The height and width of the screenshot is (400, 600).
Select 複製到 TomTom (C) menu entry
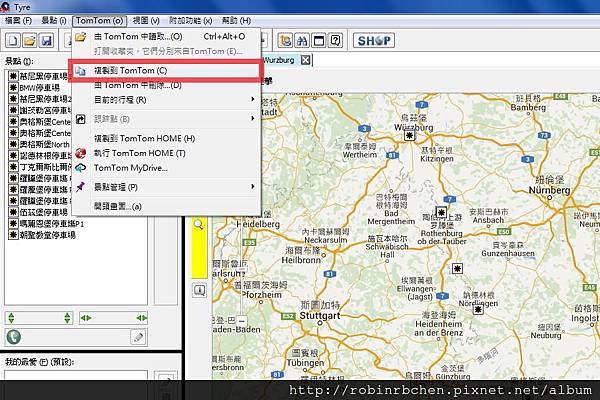point(166,70)
